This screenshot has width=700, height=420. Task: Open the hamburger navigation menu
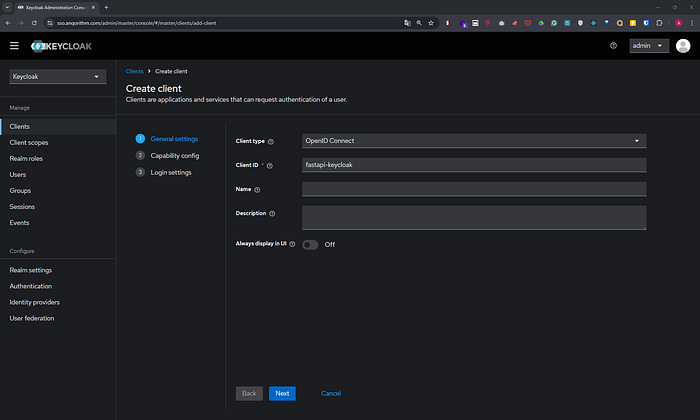tap(14, 46)
